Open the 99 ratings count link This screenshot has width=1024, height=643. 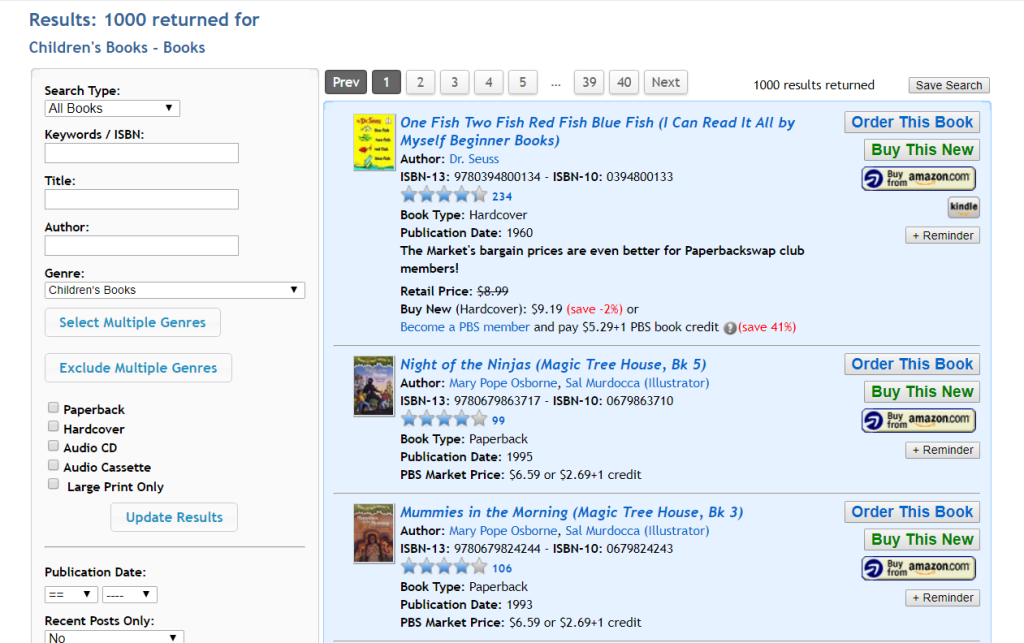[x=498, y=420]
